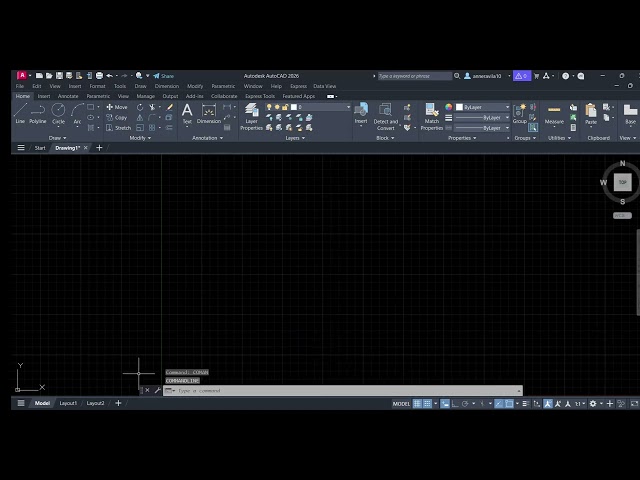Viewport: 640px width, 480px height.
Task: Open the linetype ByLayer dropdown
Action: click(482, 128)
